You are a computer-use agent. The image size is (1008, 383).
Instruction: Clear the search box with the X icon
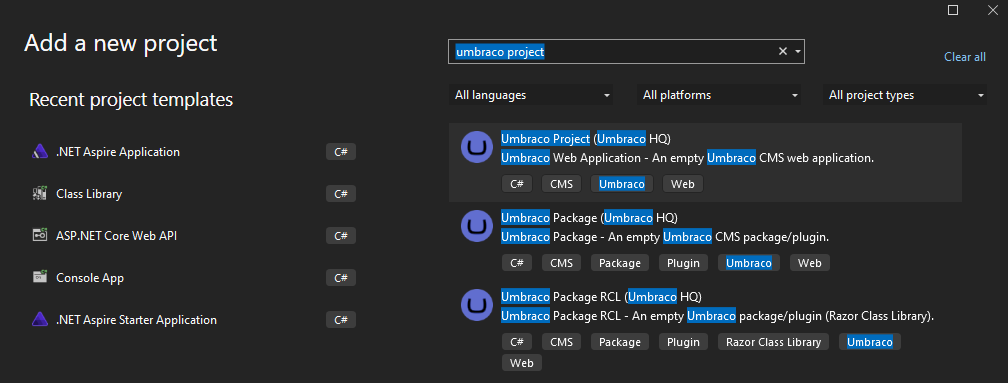point(782,51)
